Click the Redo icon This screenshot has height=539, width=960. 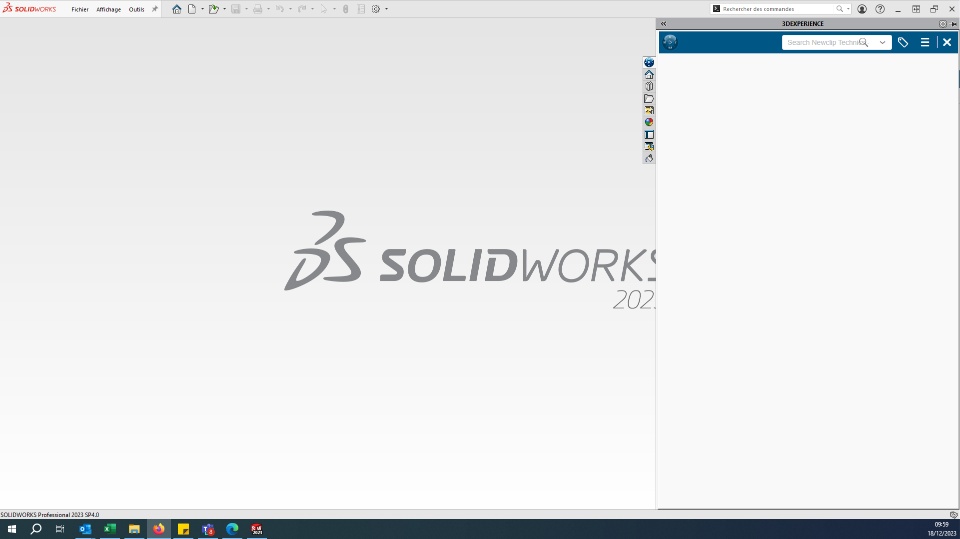click(302, 9)
